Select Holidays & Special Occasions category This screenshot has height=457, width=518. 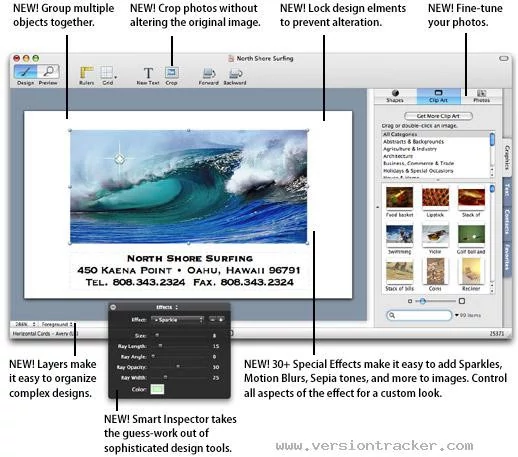pyautogui.click(x=435, y=171)
